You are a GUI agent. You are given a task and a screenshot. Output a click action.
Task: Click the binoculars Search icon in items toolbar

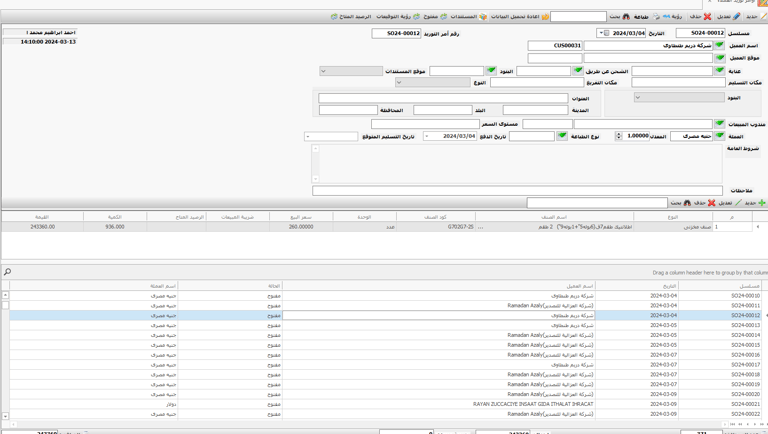click(x=687, y=202)
